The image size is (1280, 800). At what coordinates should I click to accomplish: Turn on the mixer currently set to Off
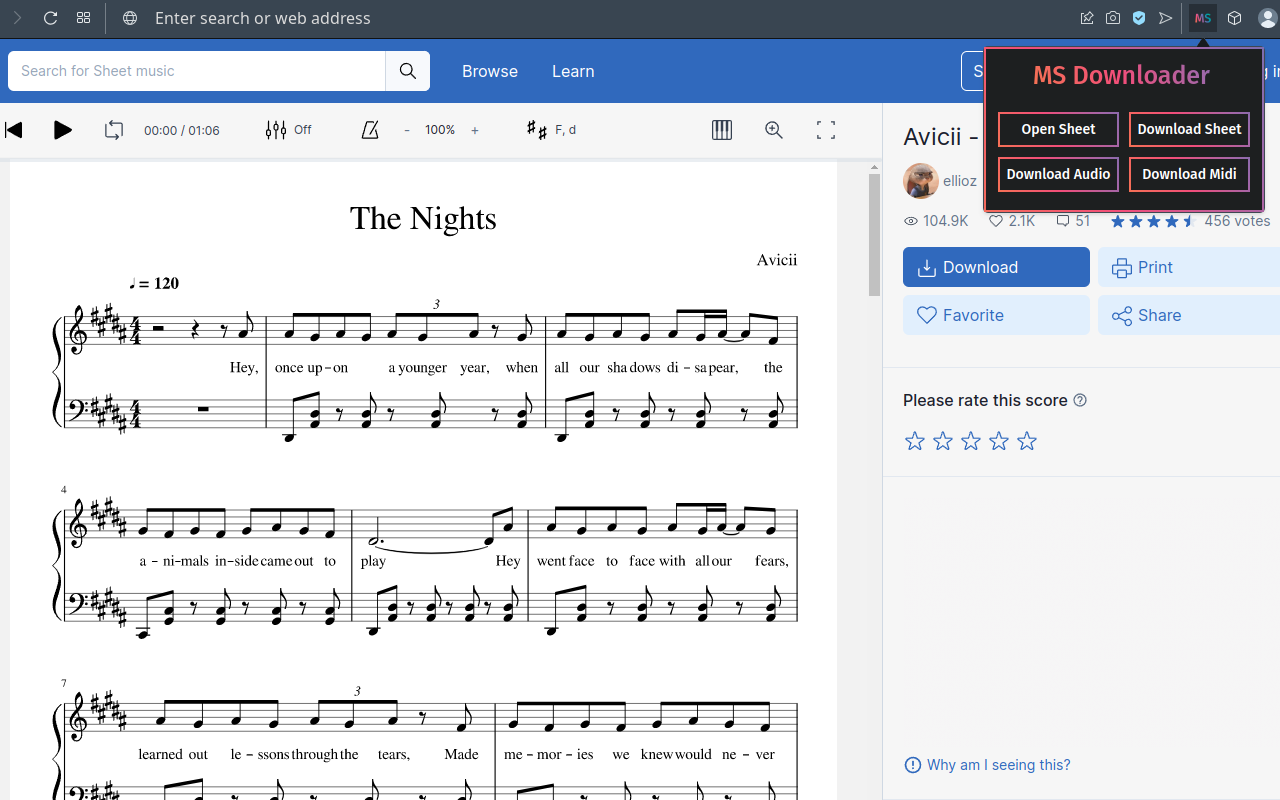(x=287, y=130)
